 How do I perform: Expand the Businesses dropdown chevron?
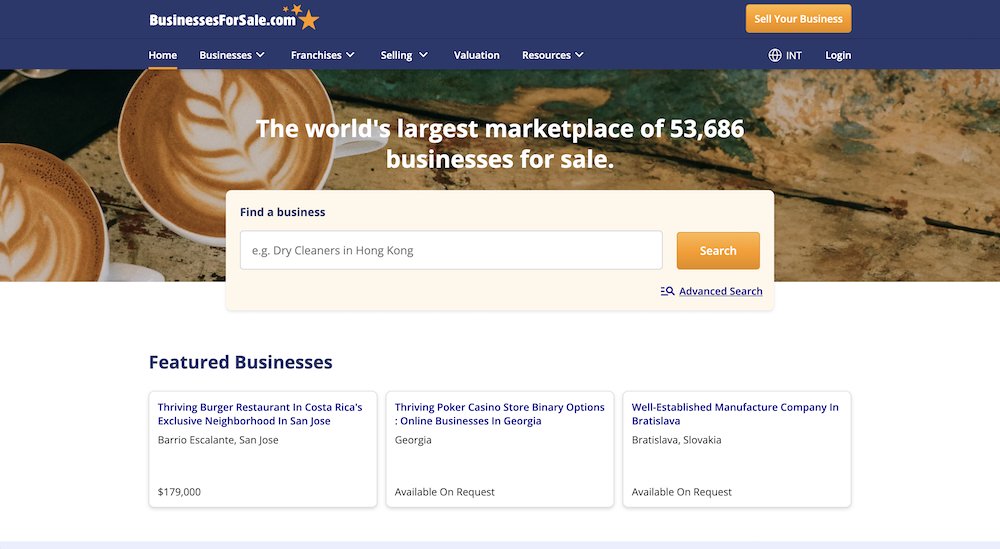click(x=260, y=55)
